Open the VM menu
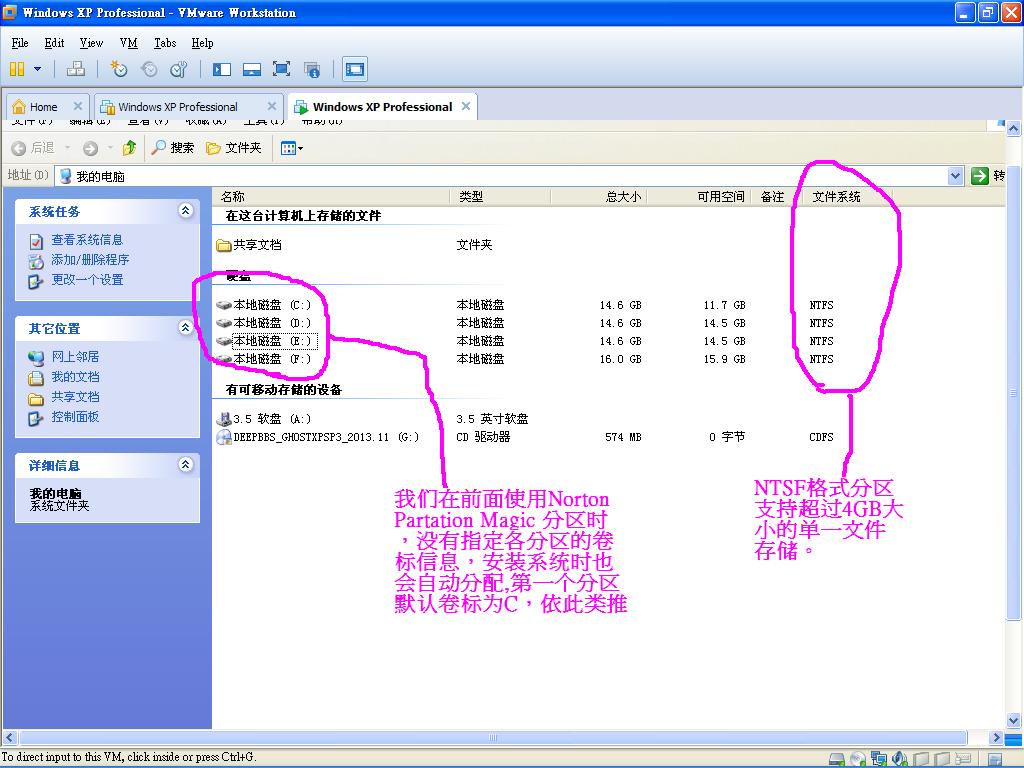Viewport: 1024px width, 768px height. click(x=129, y=43)
